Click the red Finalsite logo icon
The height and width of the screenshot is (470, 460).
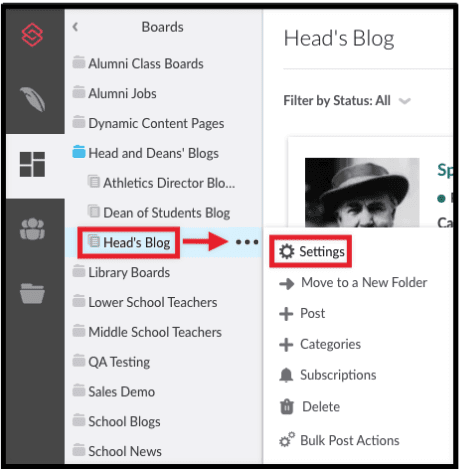(x=32, y=35)
